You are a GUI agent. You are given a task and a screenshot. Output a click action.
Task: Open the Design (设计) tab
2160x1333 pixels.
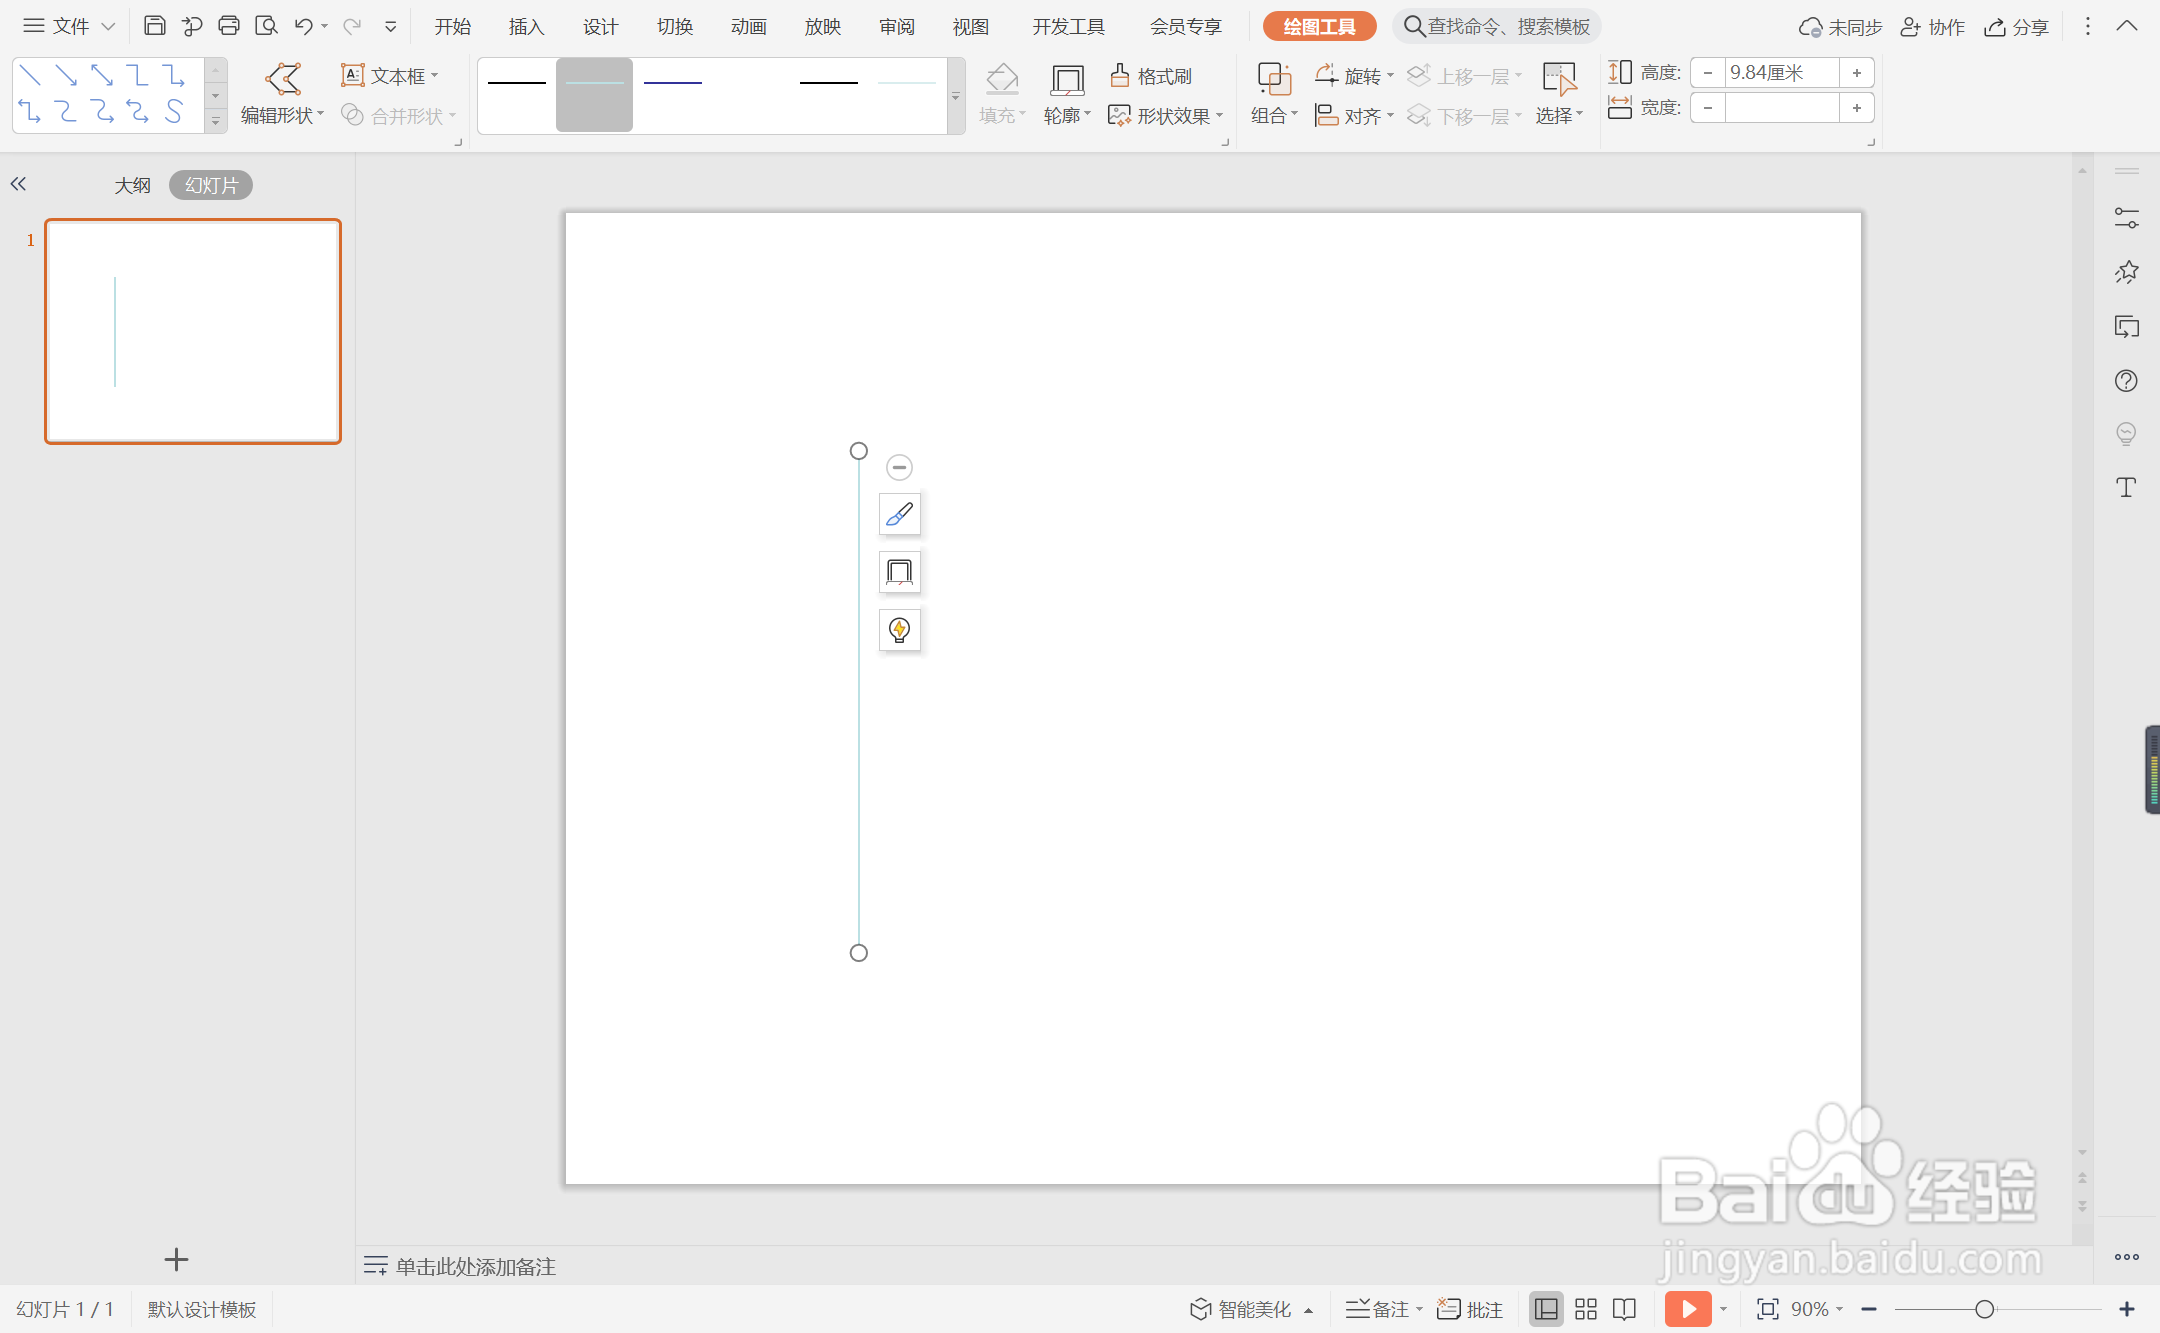coord(601,27)
